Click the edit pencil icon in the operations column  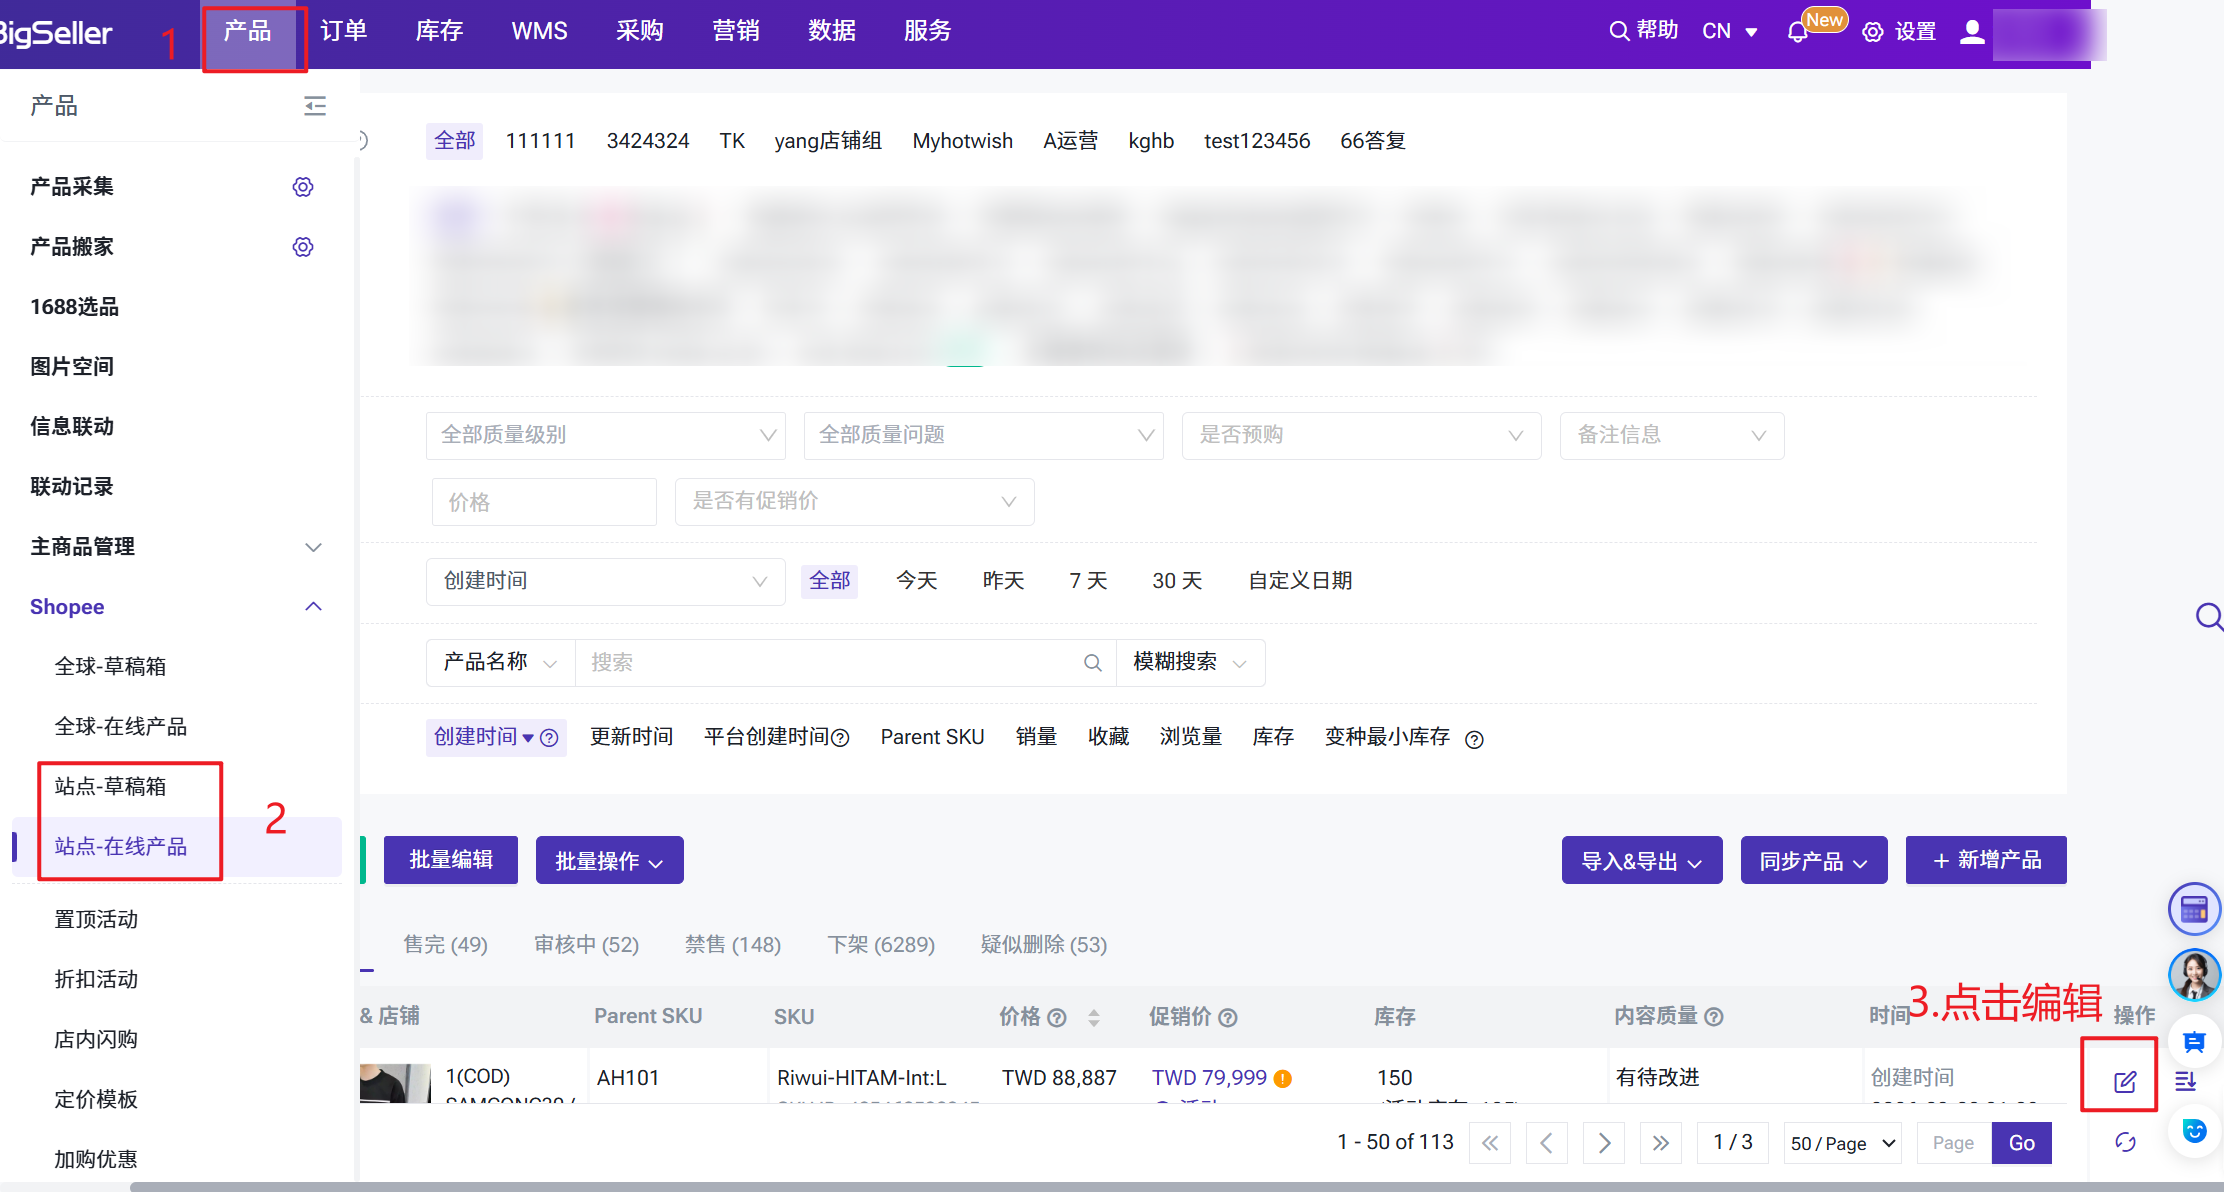(x=2125, y=1081)
